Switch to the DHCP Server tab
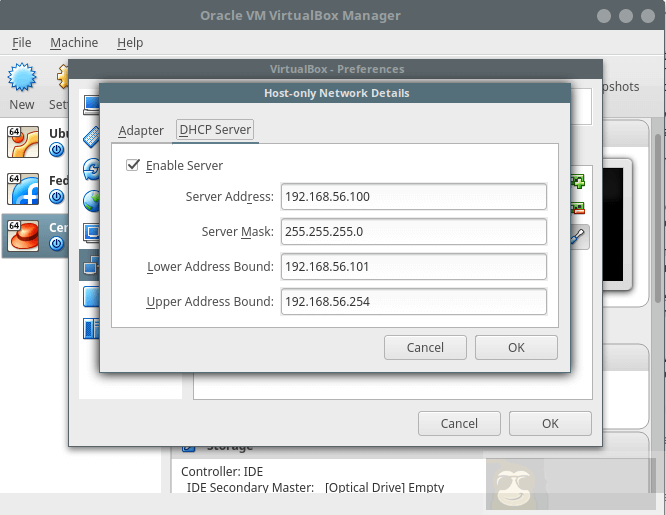 215,130
